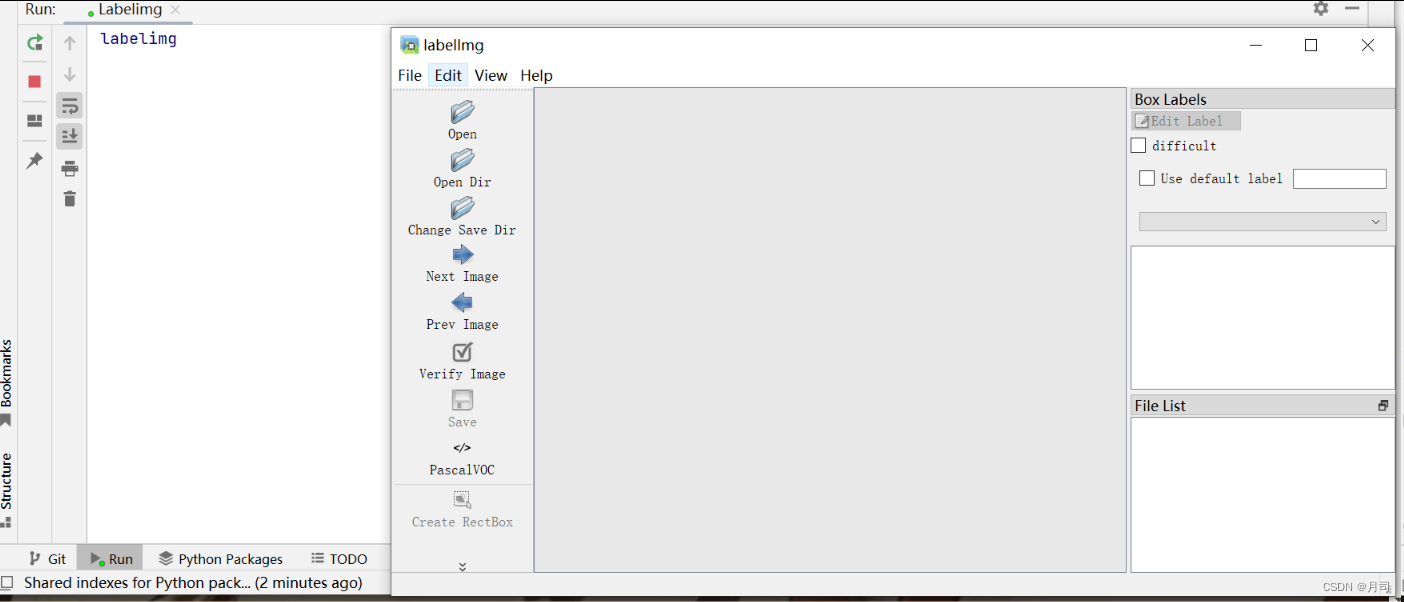Click Shared indexes status message

pos(193,583)
